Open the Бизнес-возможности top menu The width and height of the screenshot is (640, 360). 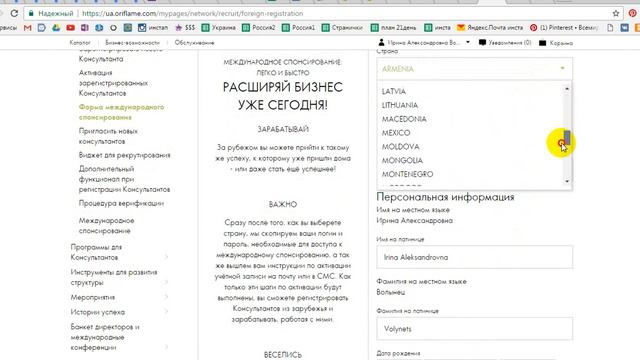pyautogui.click(x=132, y=42)
